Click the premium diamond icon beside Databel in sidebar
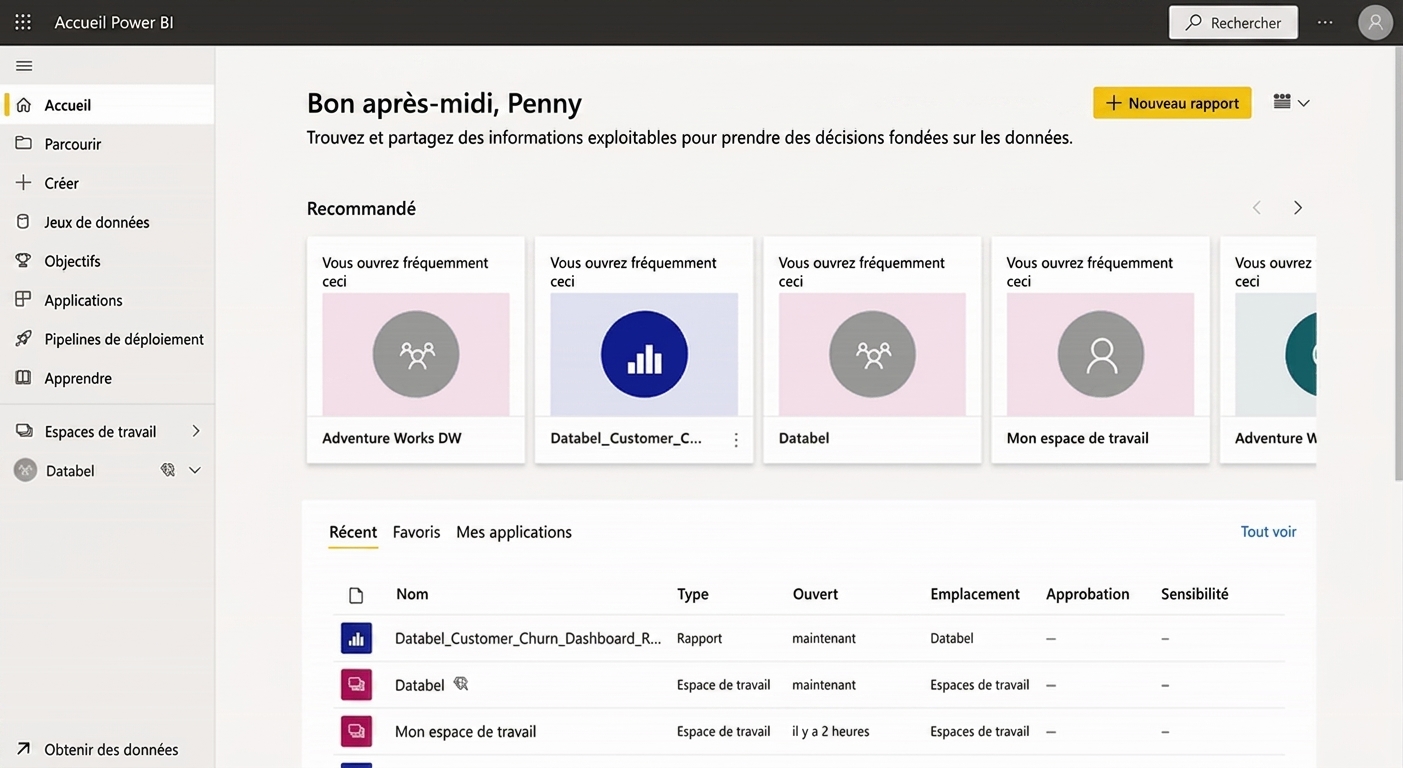The image size is (1403, 768). (168, 470)
